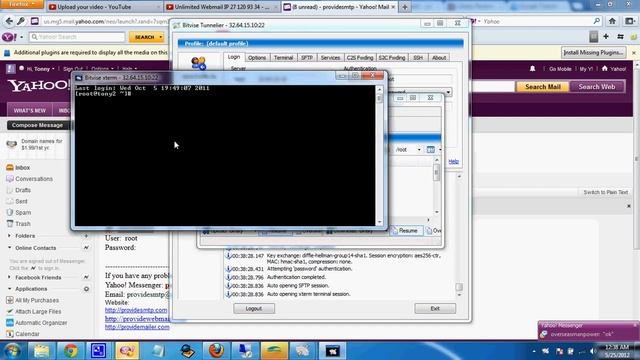Click Install Missing Plugins button
The width and height of the screenshot is (640, 360).
coord(593,53)
